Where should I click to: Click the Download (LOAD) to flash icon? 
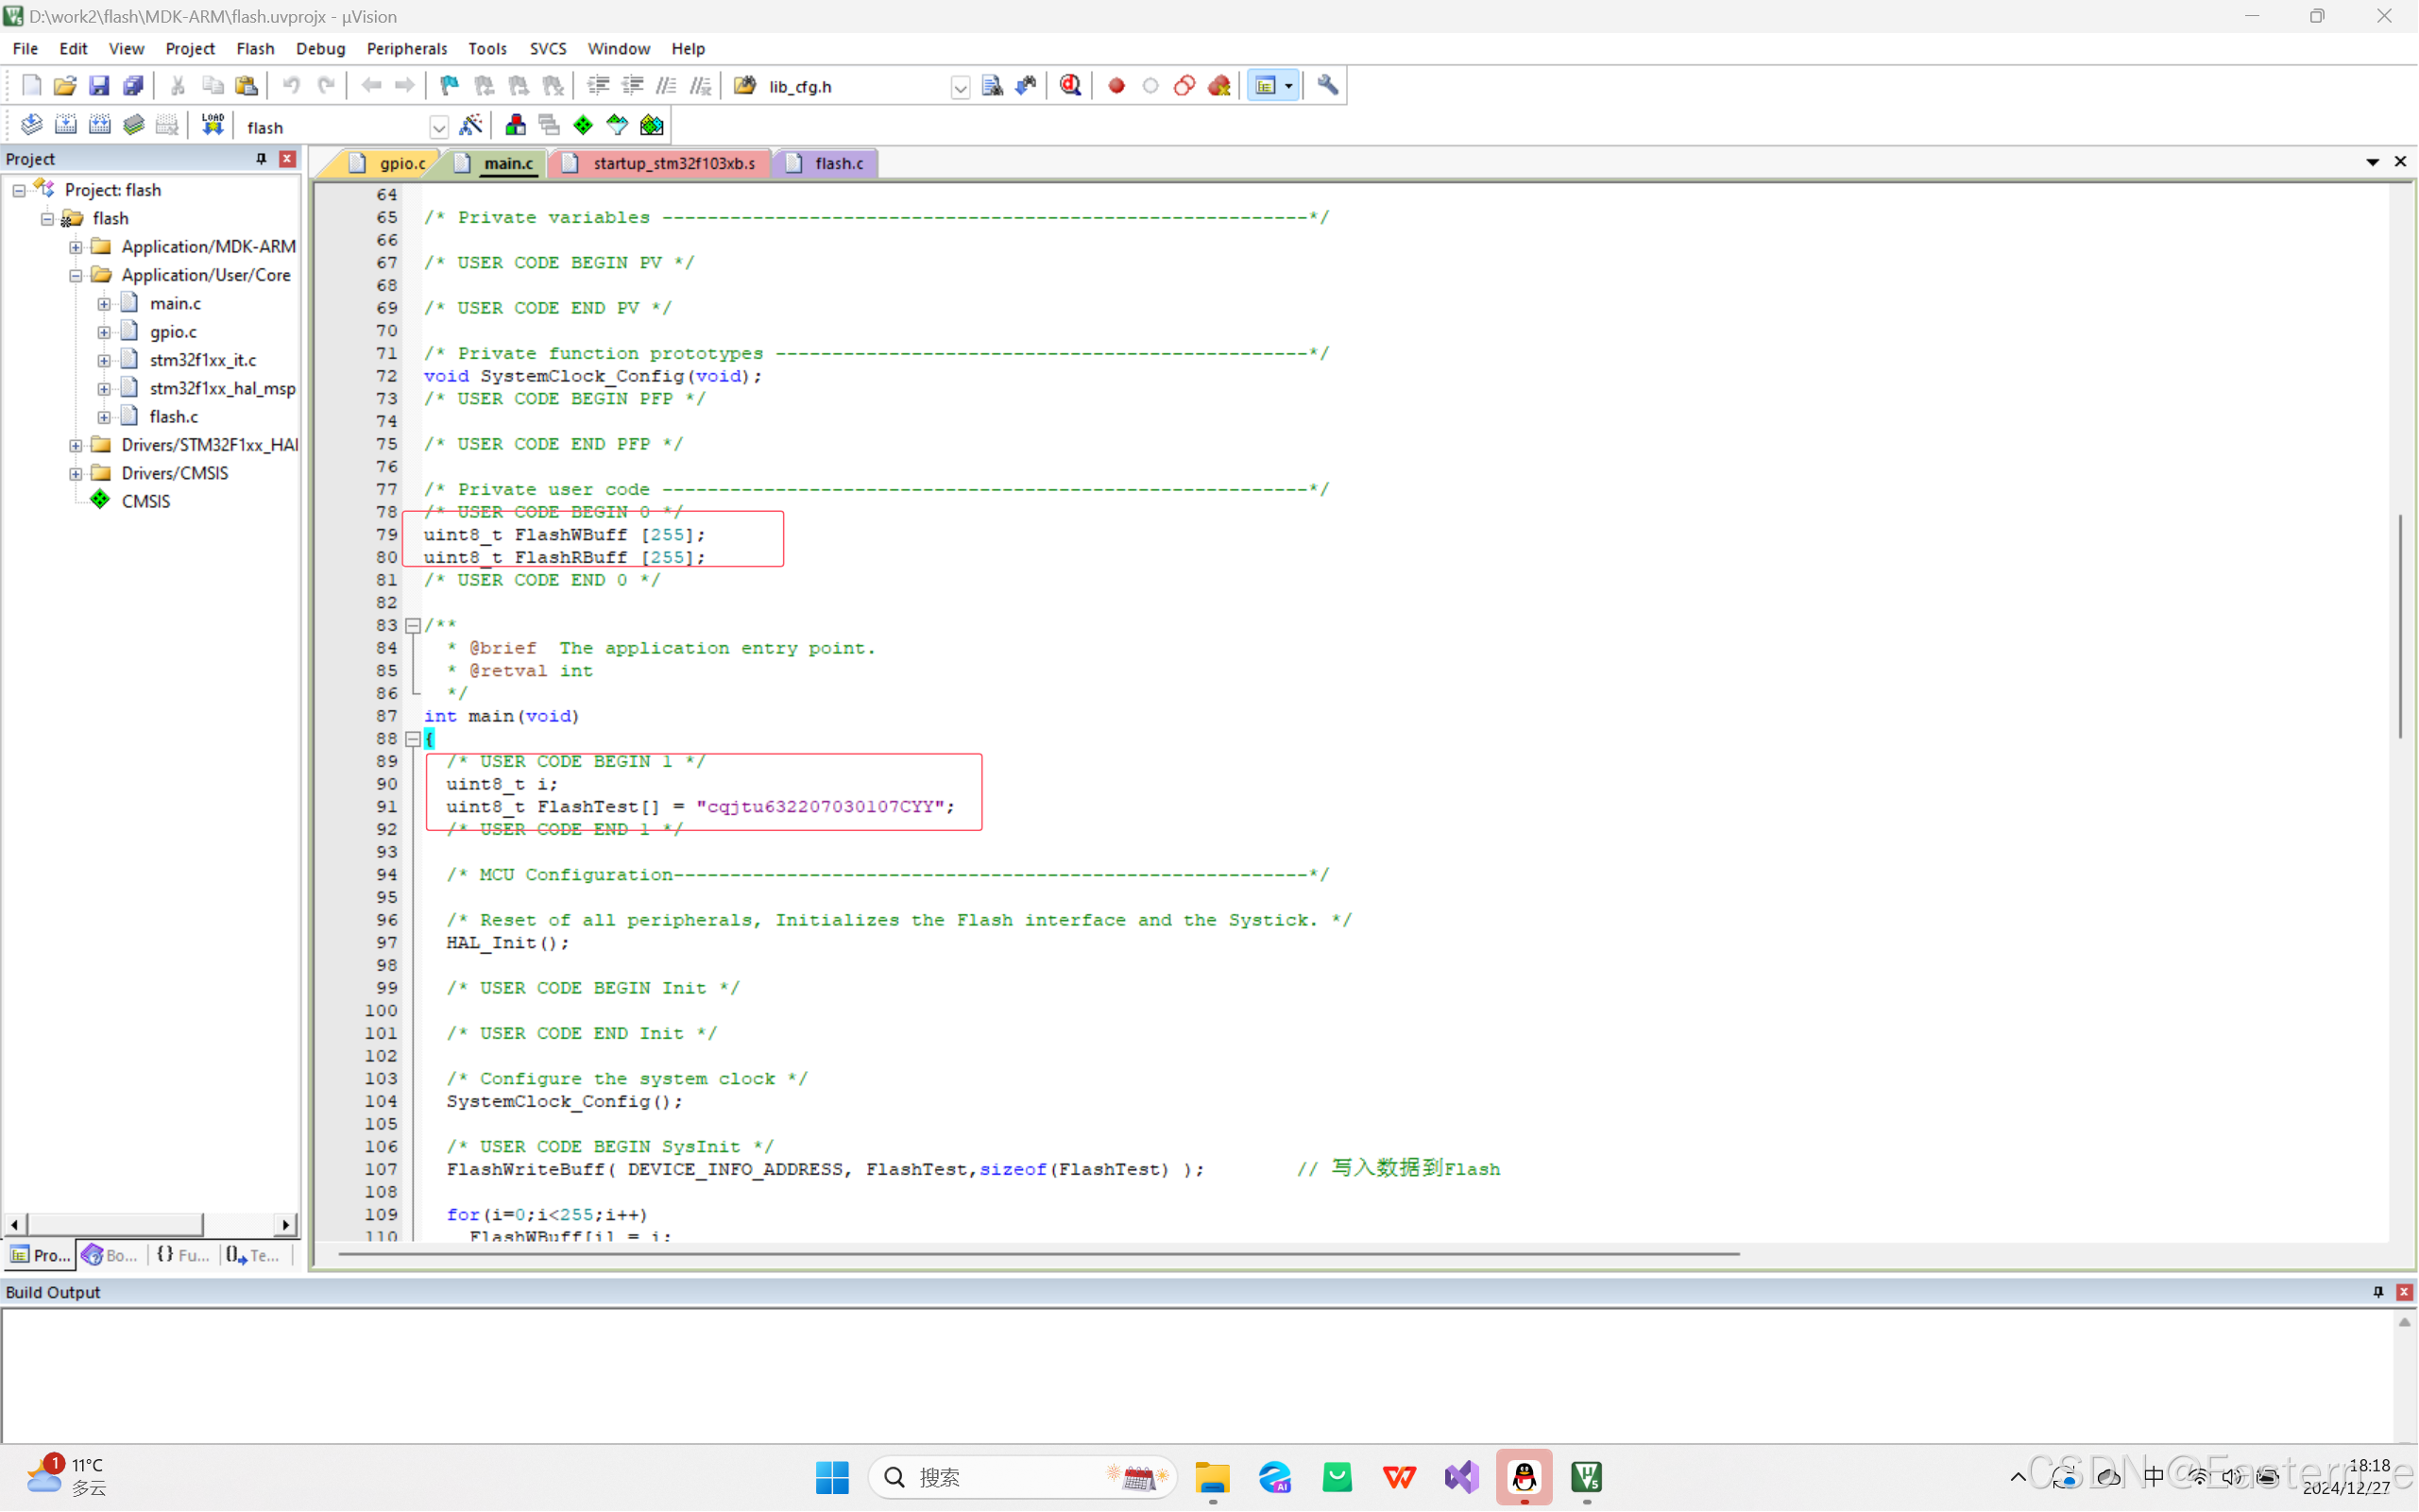click(213, 125)
